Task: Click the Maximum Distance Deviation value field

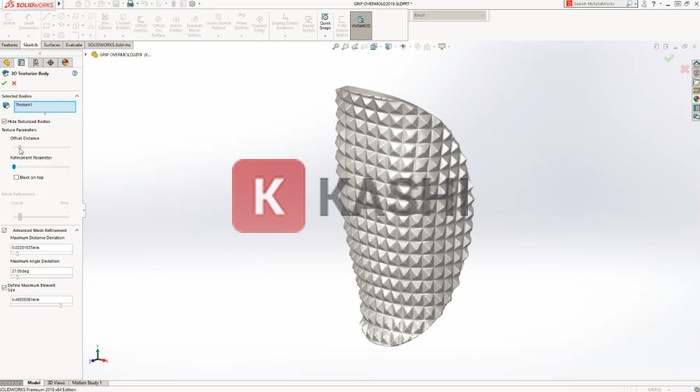Action: tap(41, 248)
